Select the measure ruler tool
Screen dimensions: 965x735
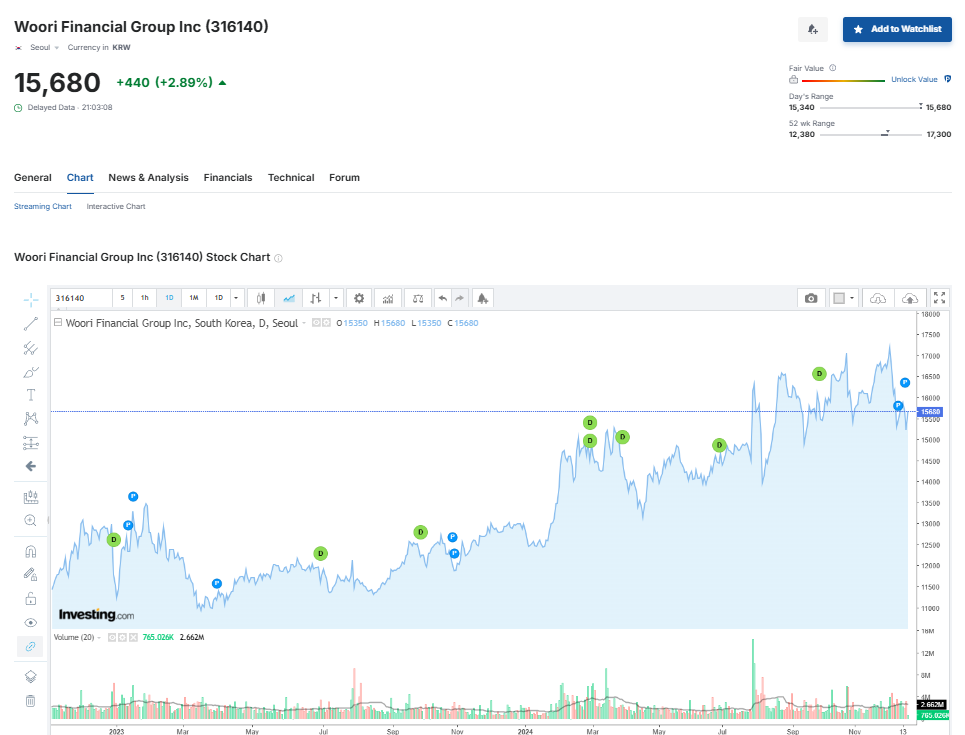(x=31, y=497)
